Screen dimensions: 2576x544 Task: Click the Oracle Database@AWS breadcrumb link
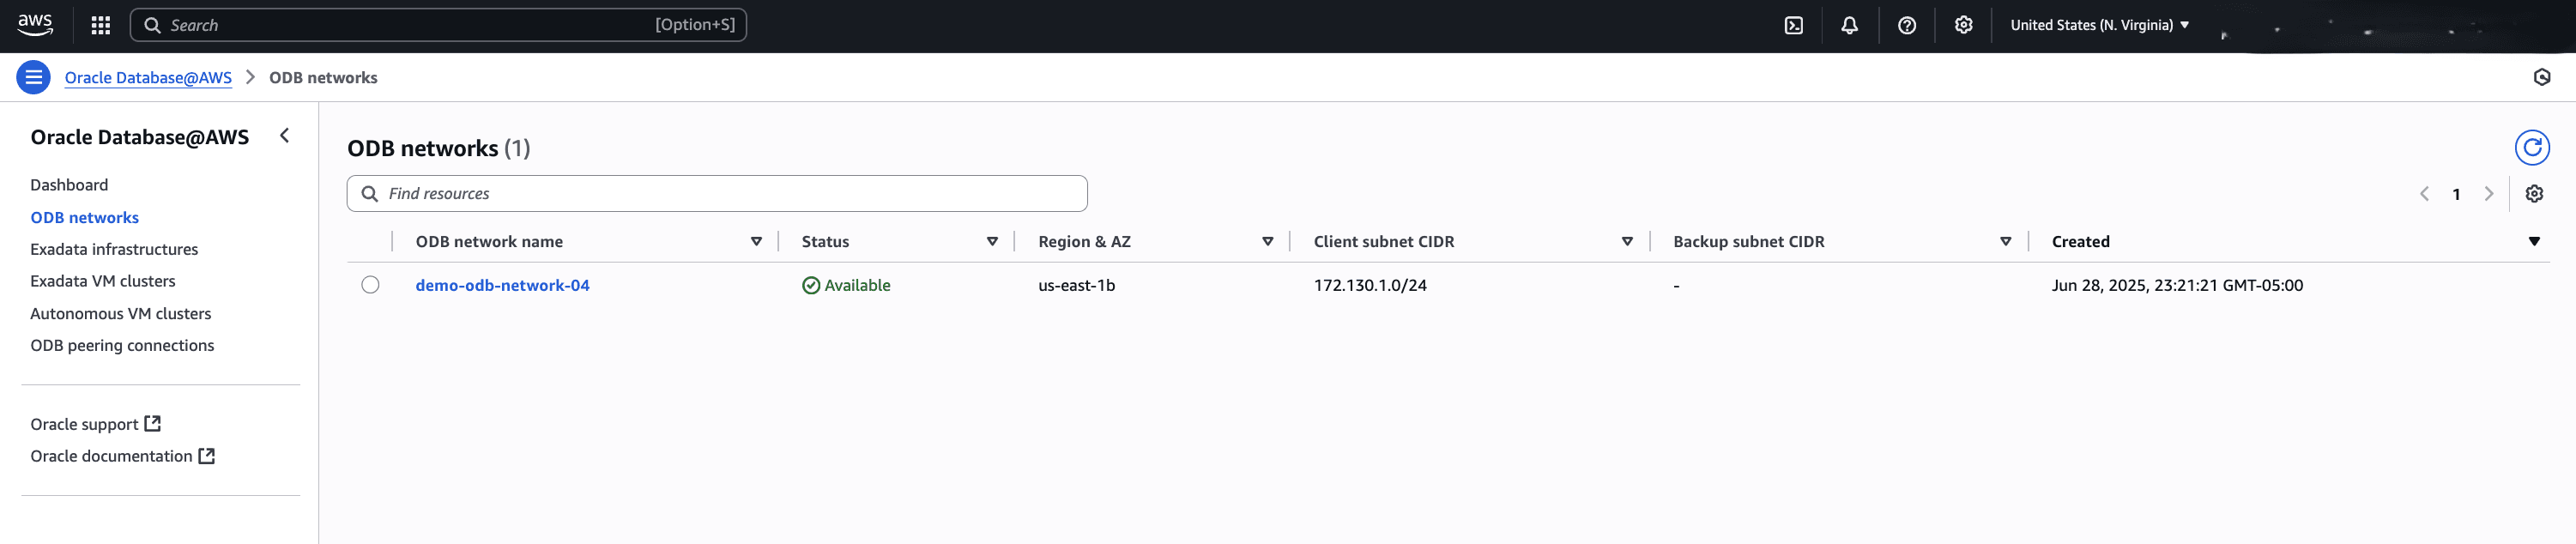[x=148, y=78]
